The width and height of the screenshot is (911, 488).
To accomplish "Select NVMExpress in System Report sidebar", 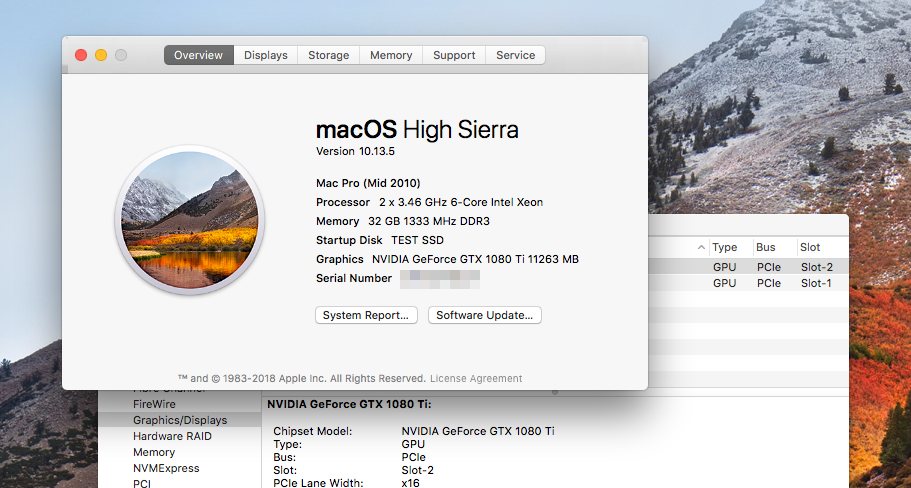I will point(166,468).
